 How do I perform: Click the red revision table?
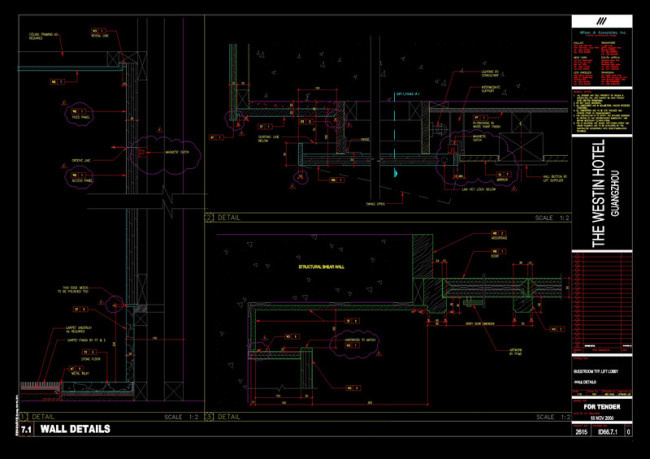(601, 302)
